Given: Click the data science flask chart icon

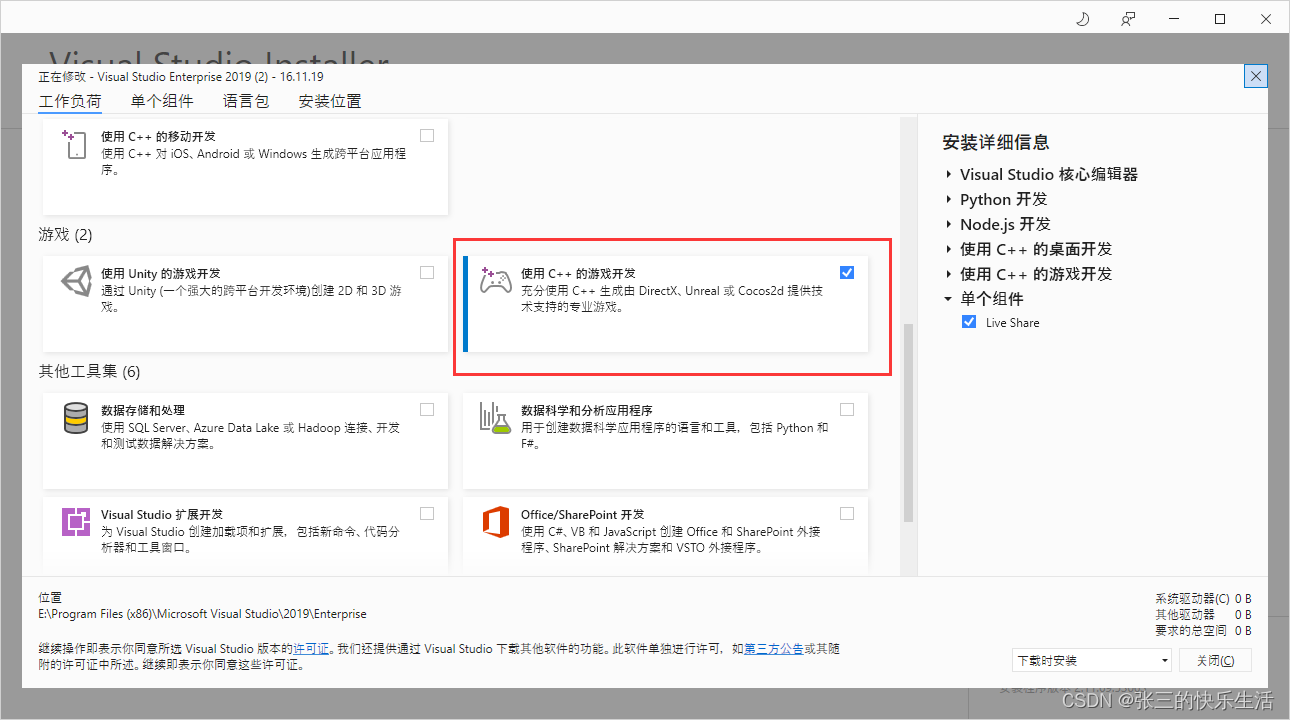Looking at the screenshot, I should pos(495,418).
